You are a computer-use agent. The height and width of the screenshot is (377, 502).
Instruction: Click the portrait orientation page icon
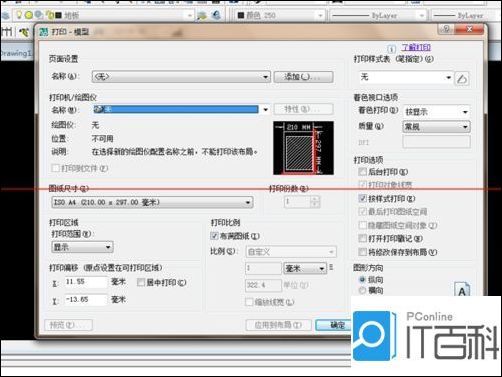point(462,289)
